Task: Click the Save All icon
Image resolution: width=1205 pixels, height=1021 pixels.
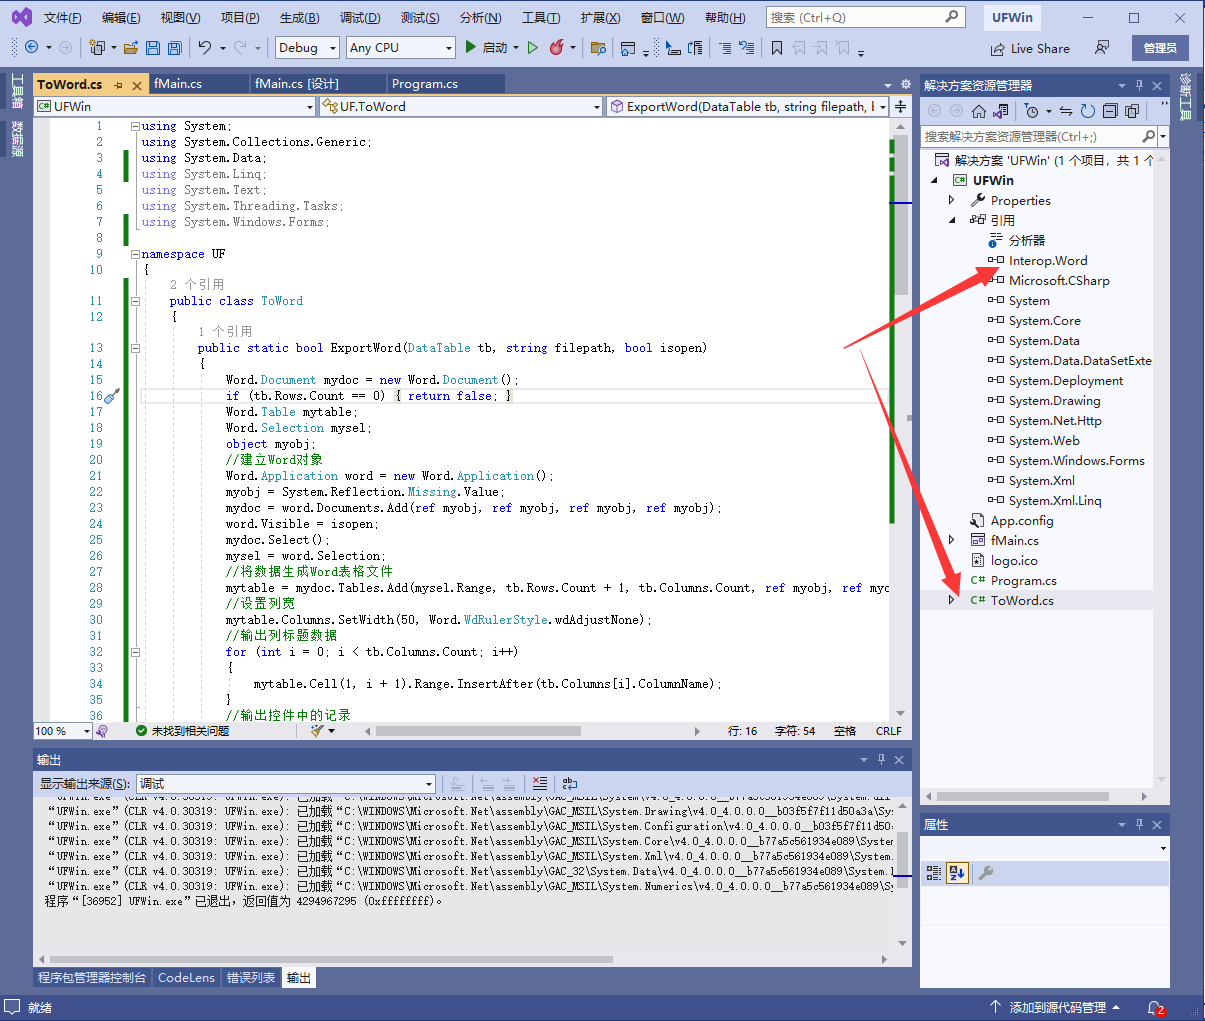Action: (x=174, y=48)
